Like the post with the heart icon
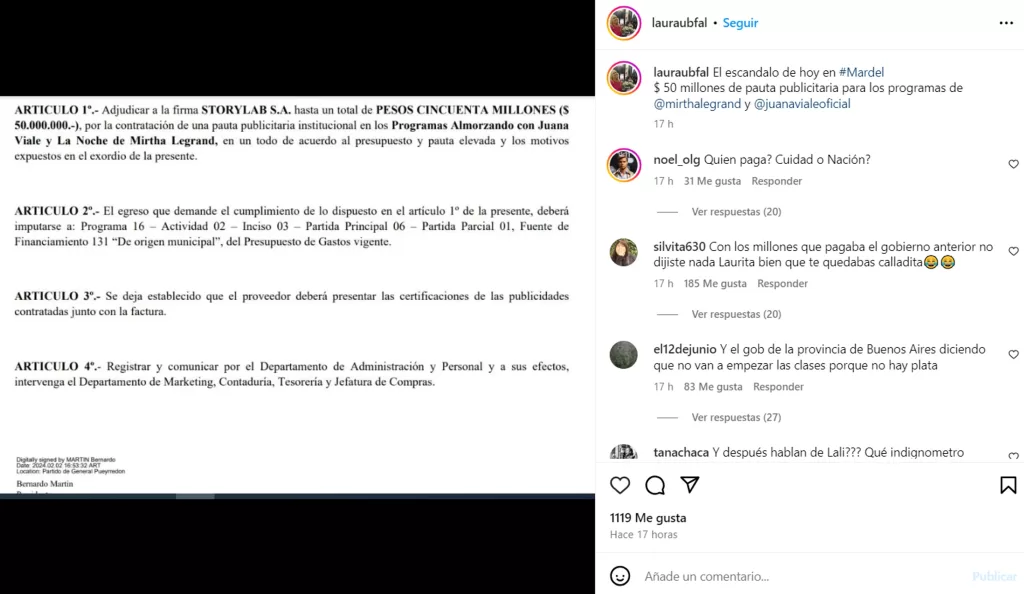 tap(620, 485)
